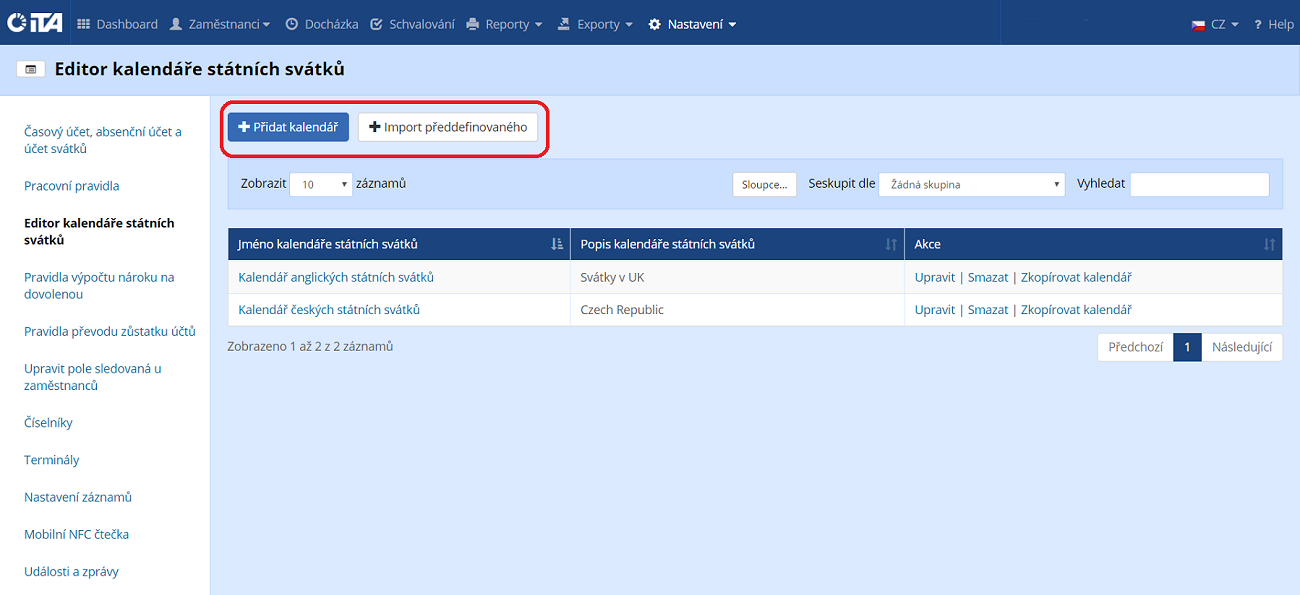
Task: Expand the Seskupit dle group selector
Action: click(971, 184)
